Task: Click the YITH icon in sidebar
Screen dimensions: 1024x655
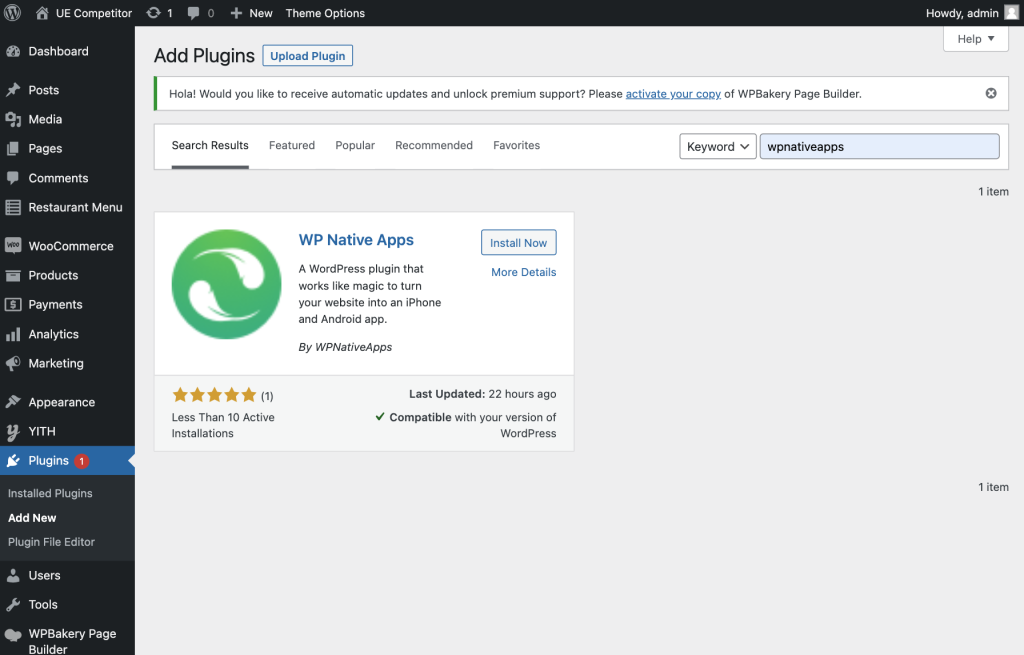Action: click(x=13, y=432)
